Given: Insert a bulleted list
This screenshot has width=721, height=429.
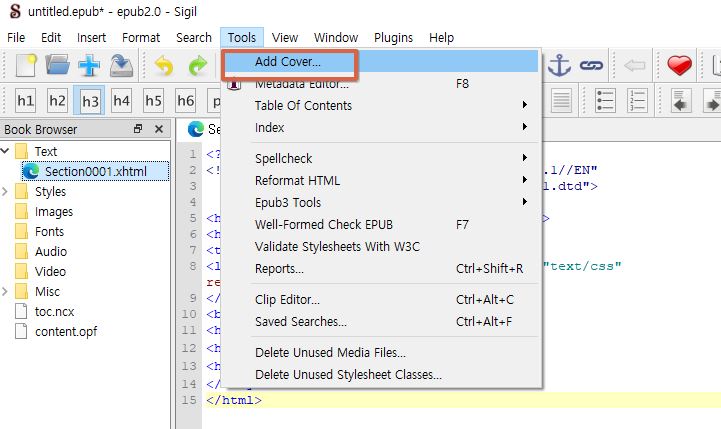Looking at the screenshot, I should 605,100.
